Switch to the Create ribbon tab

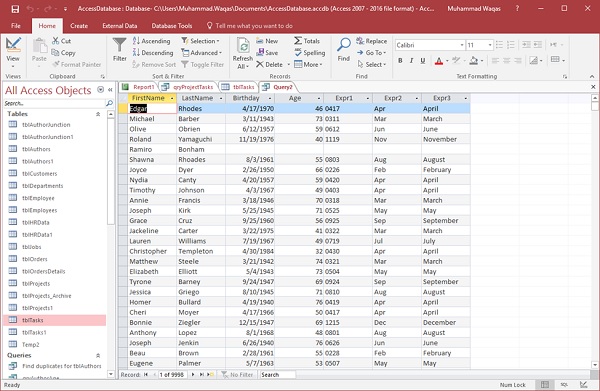click(x=79, y=26)
